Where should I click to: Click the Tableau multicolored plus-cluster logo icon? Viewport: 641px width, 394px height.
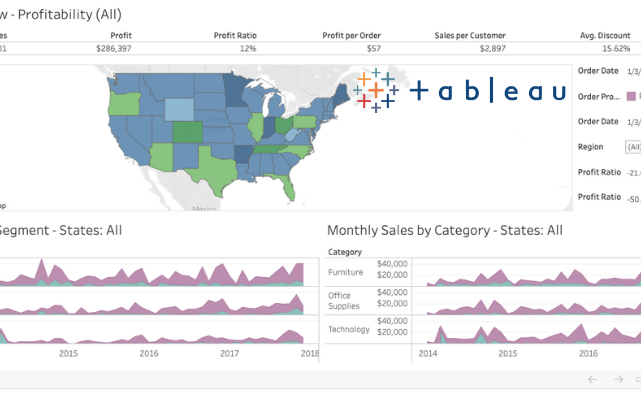[x=376, y=90]
